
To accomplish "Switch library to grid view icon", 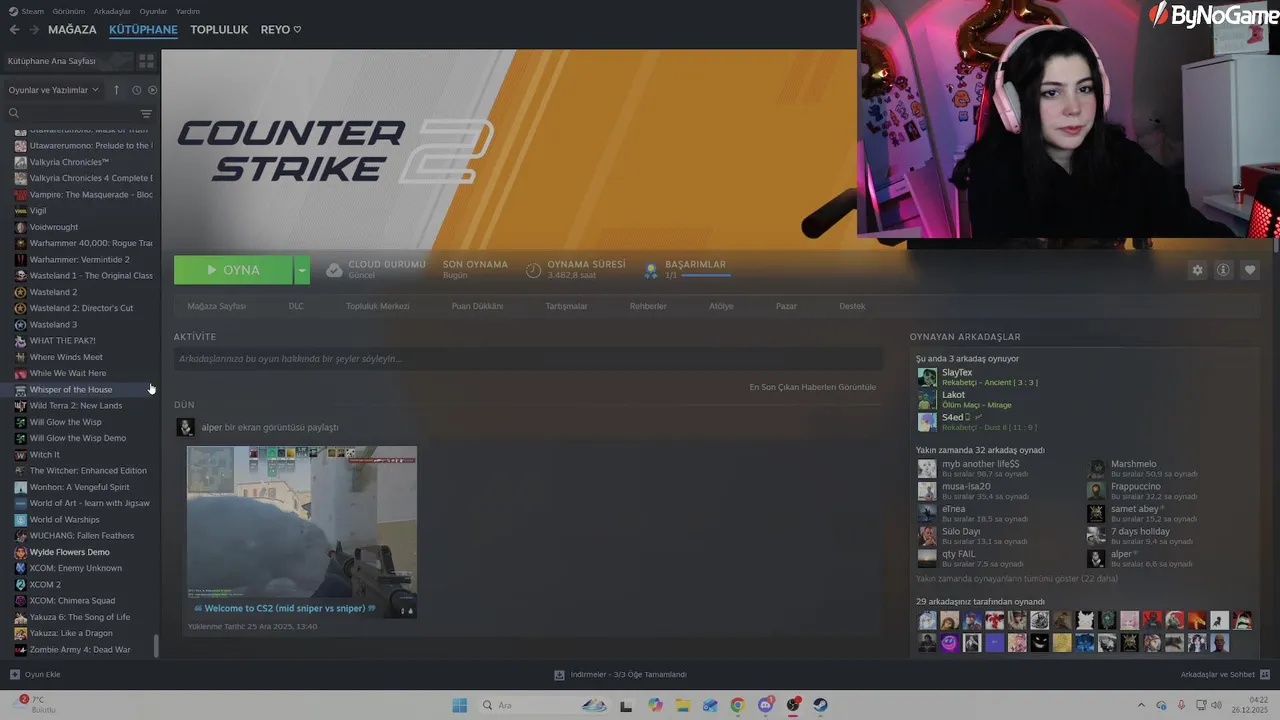I will pyautogui.click(x=146, y=61).
